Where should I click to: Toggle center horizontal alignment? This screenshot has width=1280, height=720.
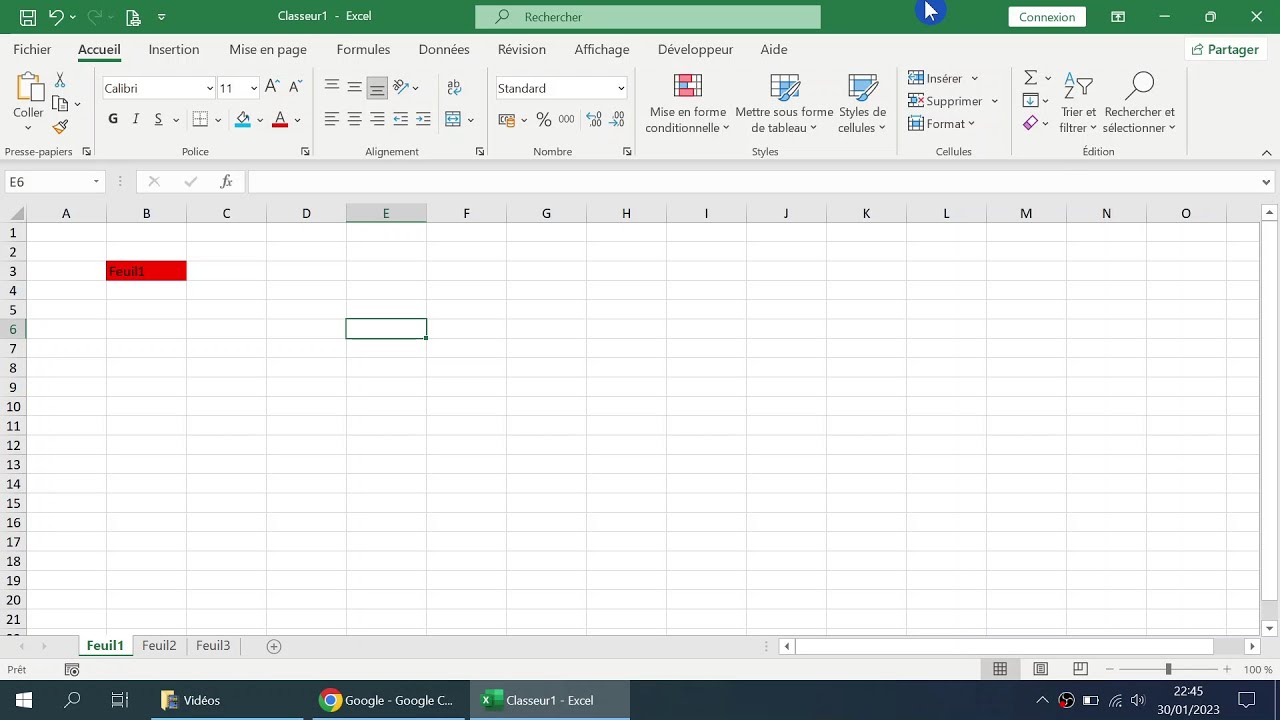click(x=355, y=120)
